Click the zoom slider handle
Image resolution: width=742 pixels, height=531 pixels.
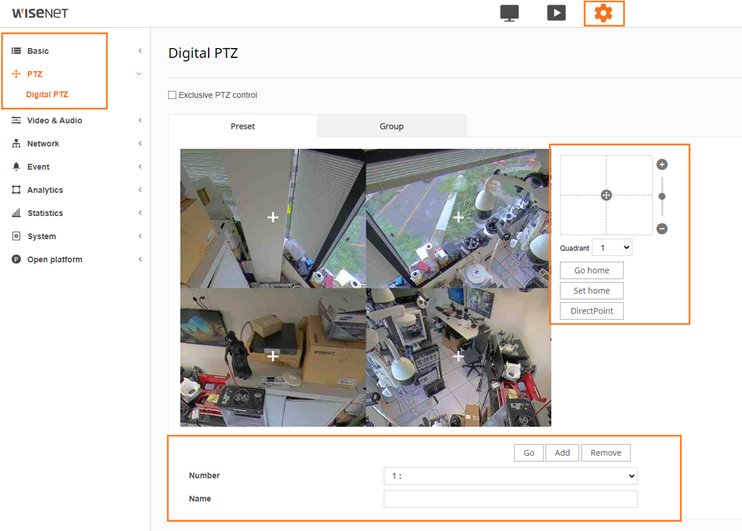[x=662, y=196]
